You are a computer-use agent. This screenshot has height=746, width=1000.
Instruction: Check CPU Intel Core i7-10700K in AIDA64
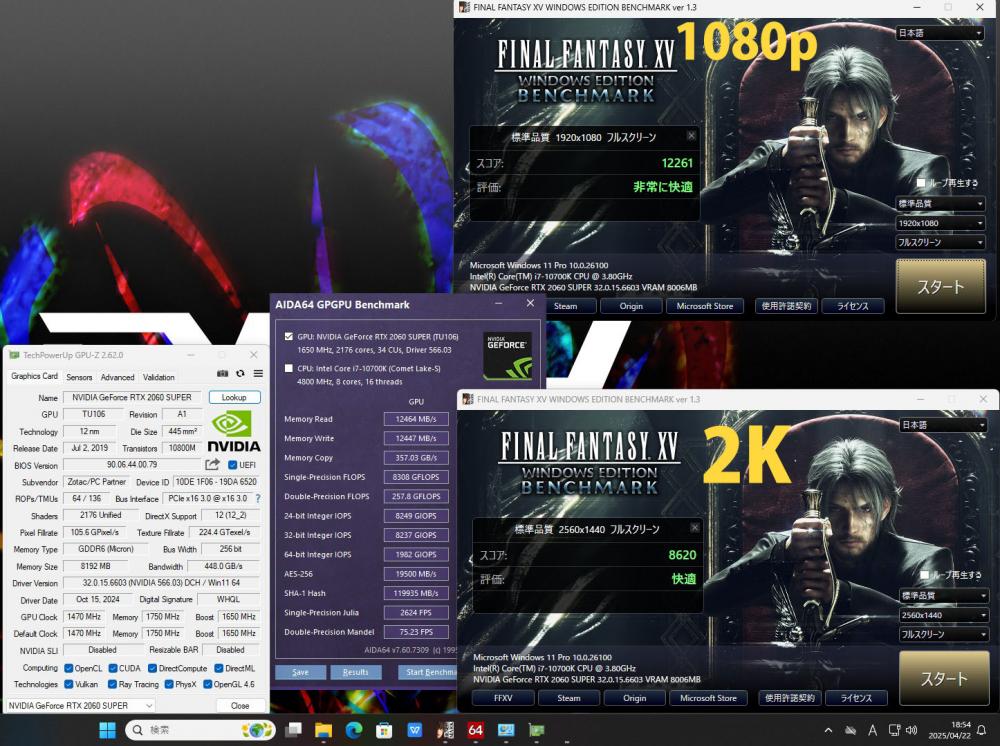coord(289,368)
